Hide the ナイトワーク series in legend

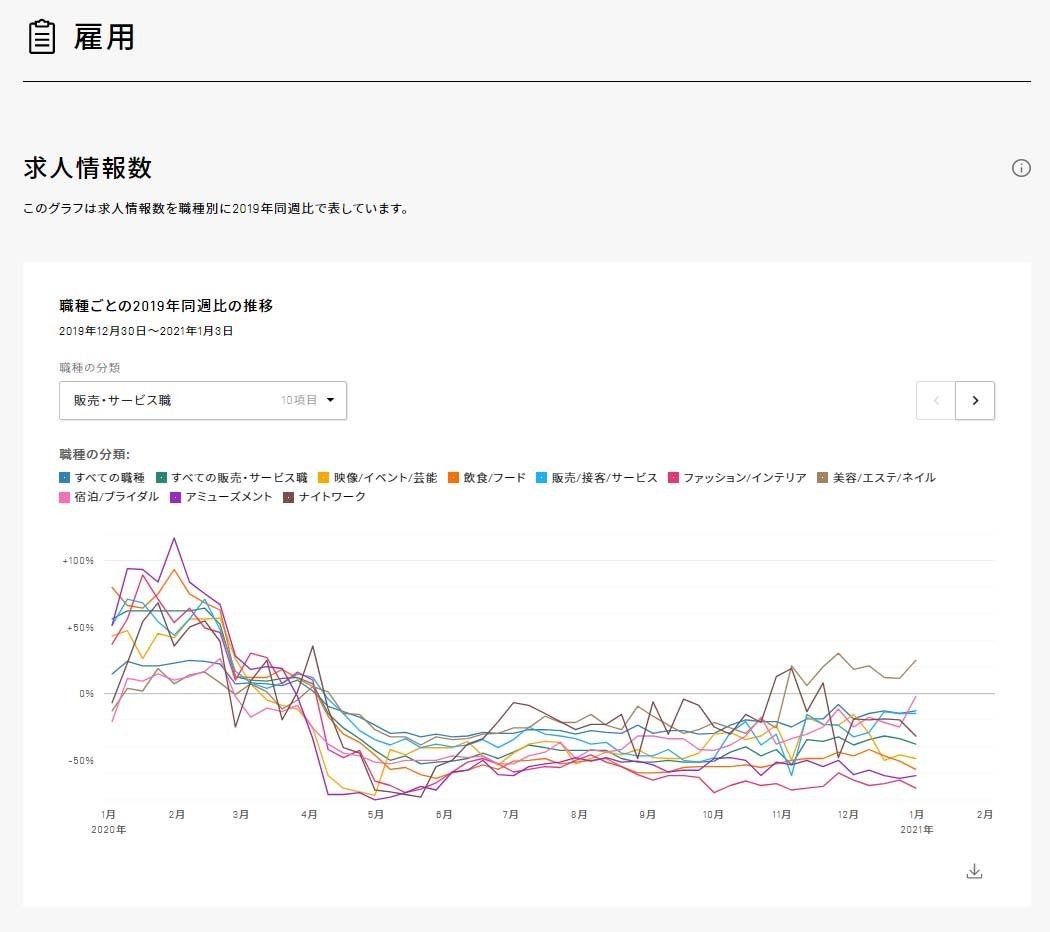click(x=325, y=497)
